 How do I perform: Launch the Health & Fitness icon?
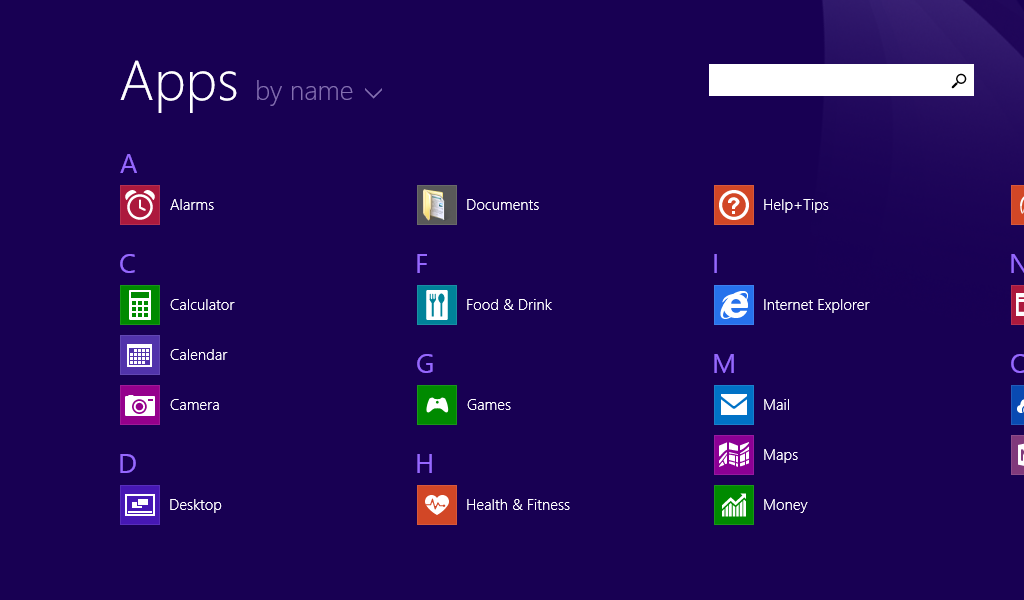click(x=437, y=505)
